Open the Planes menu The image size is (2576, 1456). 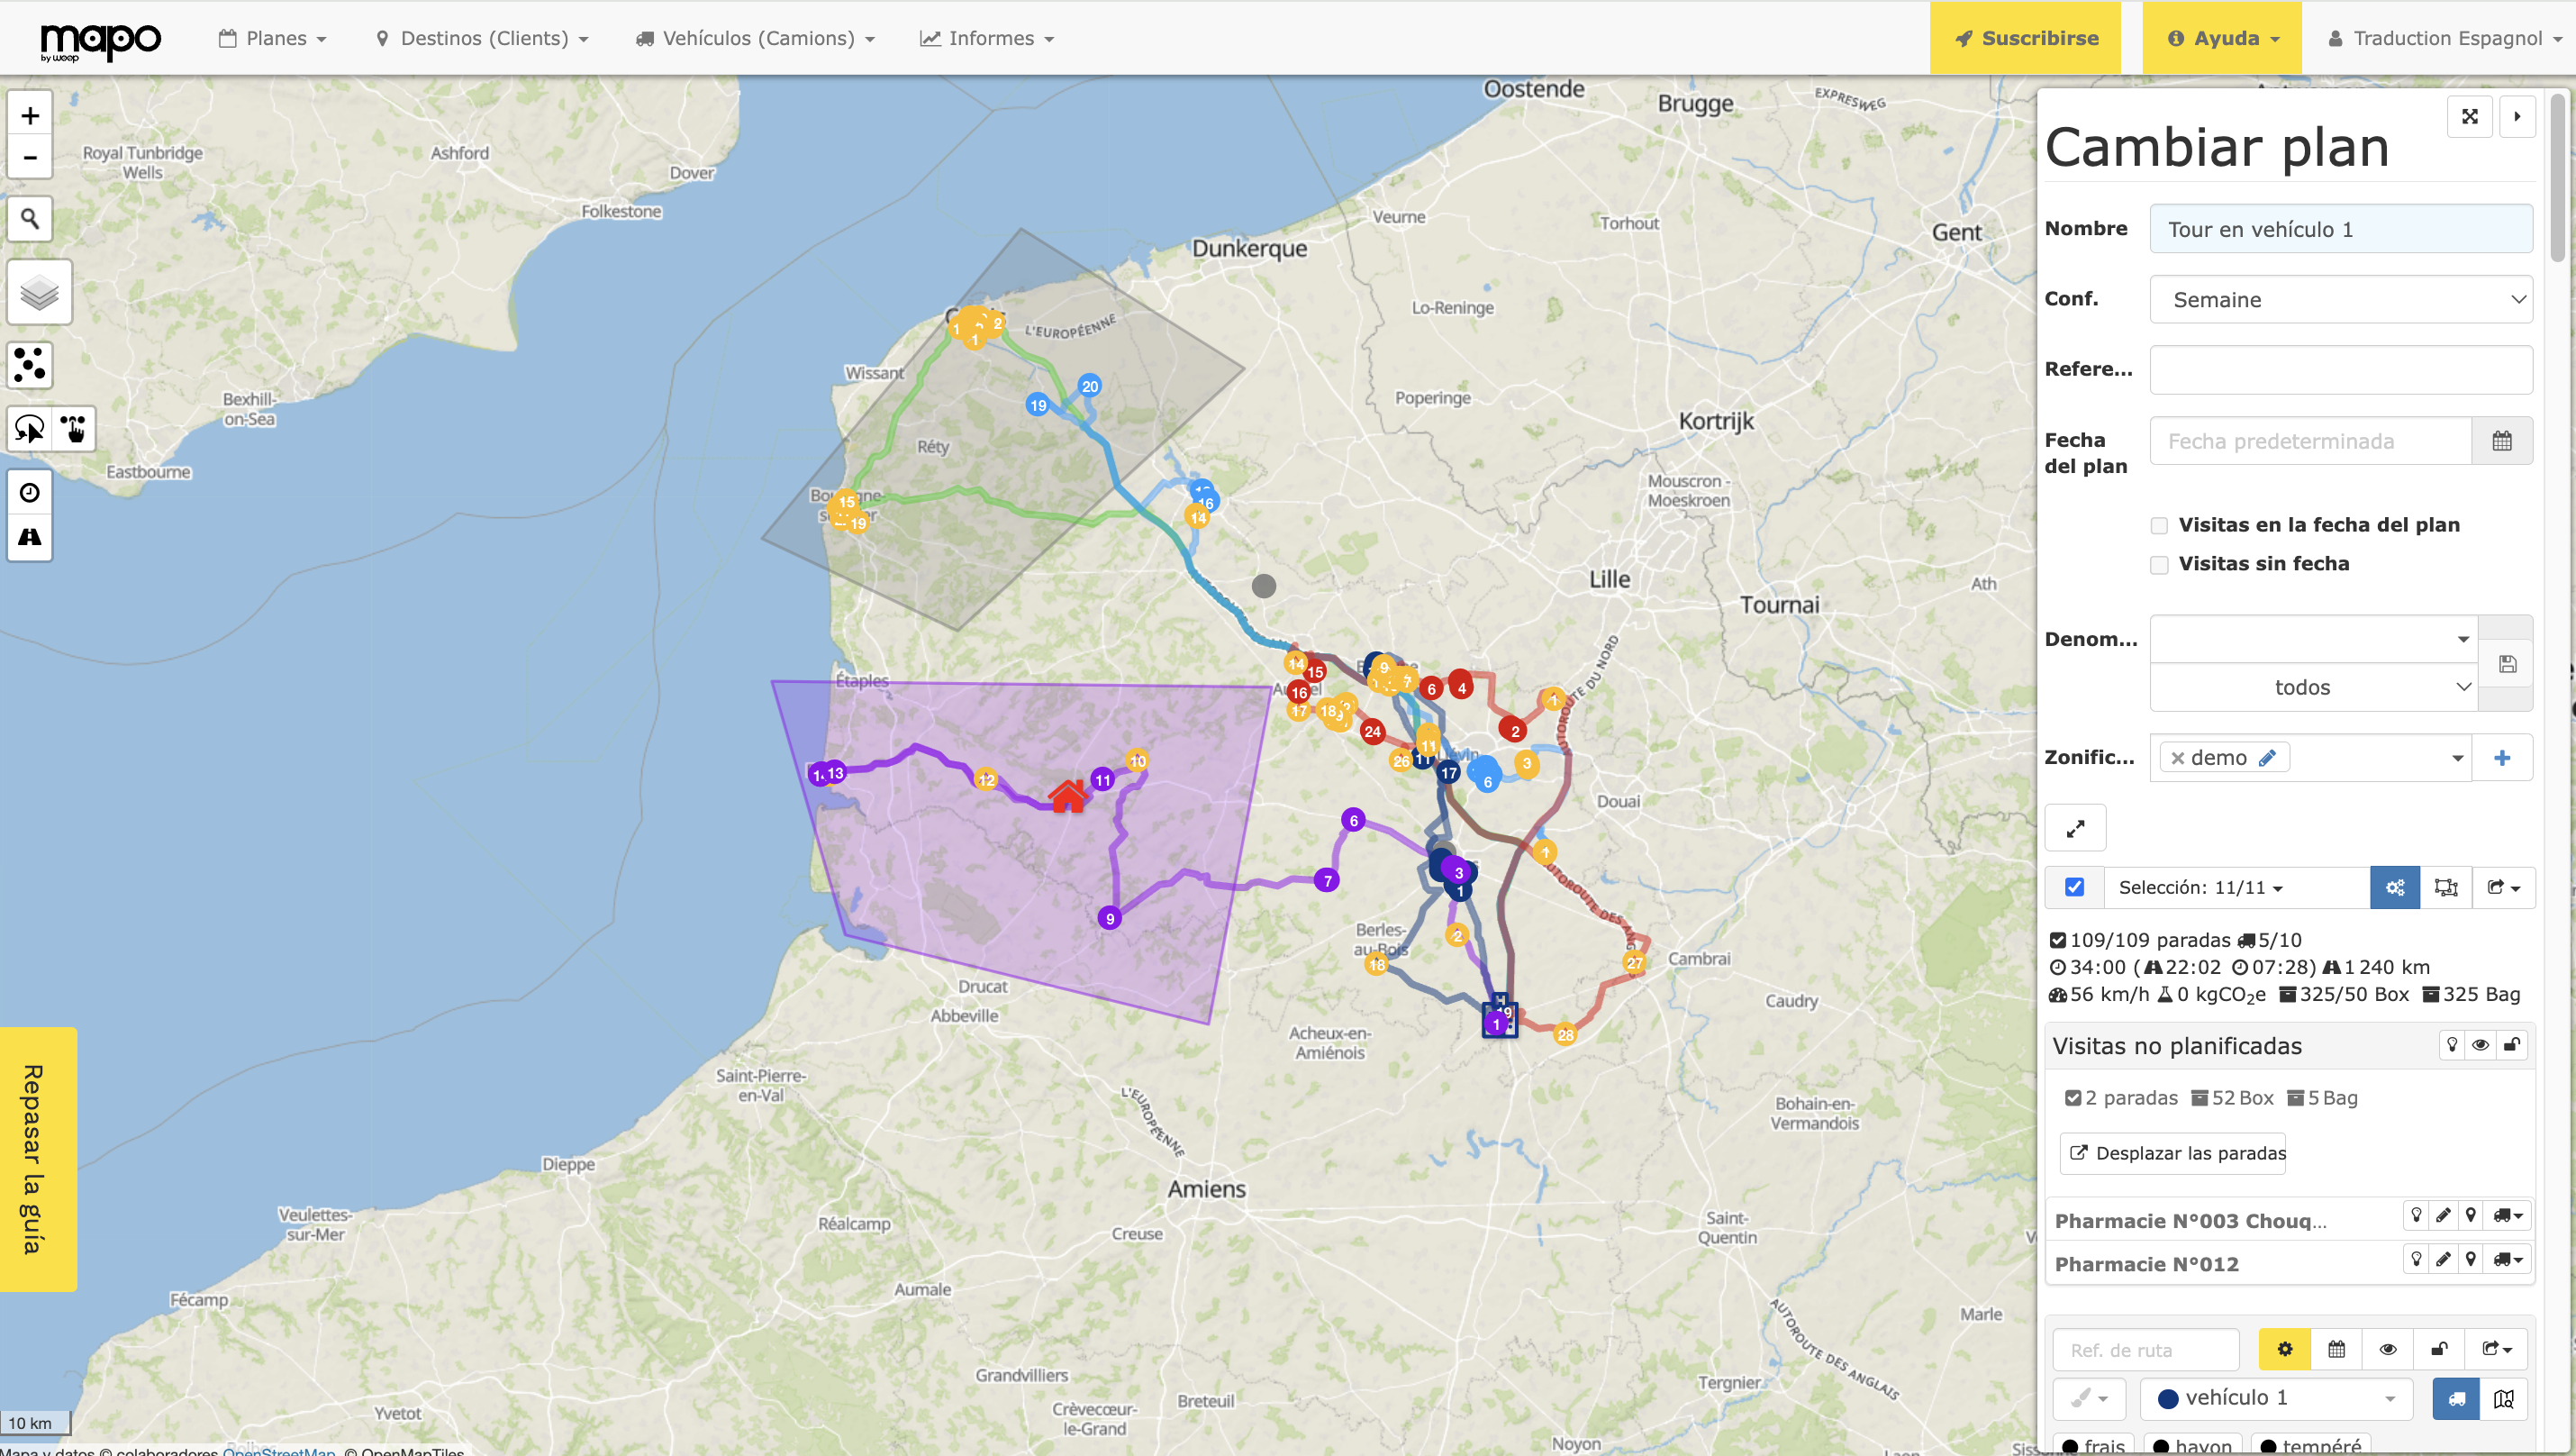[x=272, y=38]
